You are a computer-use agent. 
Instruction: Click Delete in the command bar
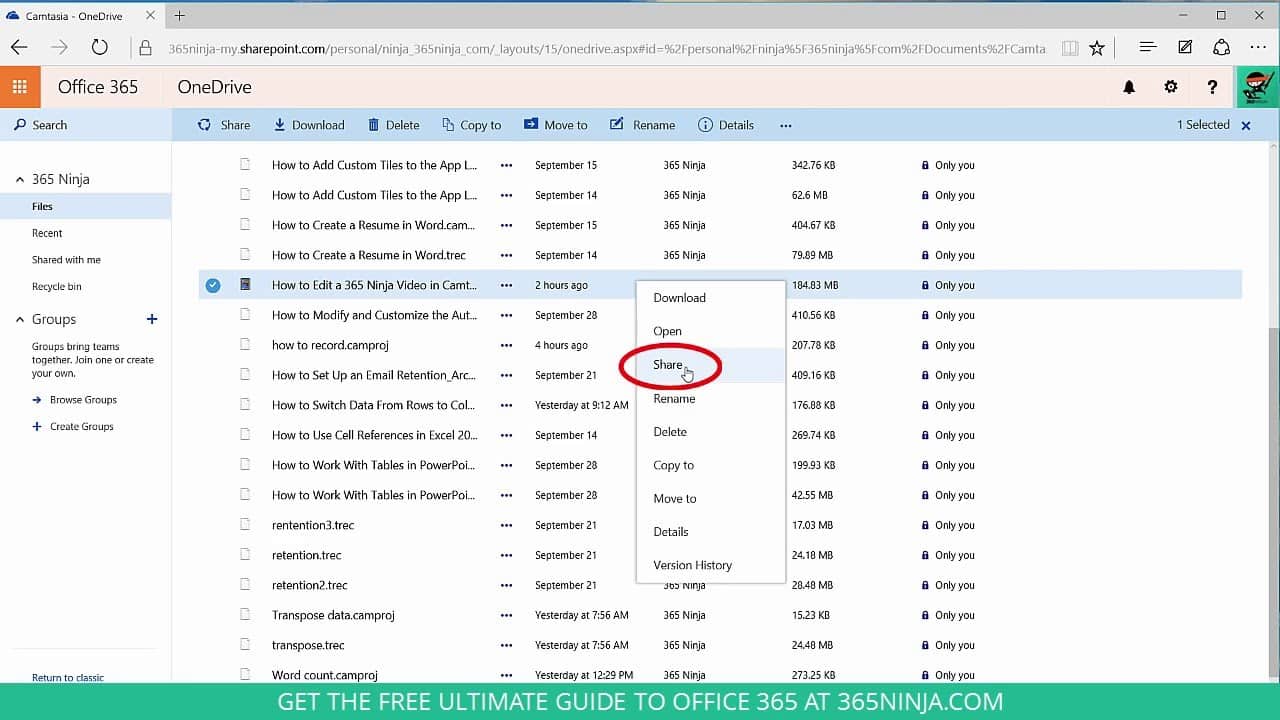[x=393, y=125]
